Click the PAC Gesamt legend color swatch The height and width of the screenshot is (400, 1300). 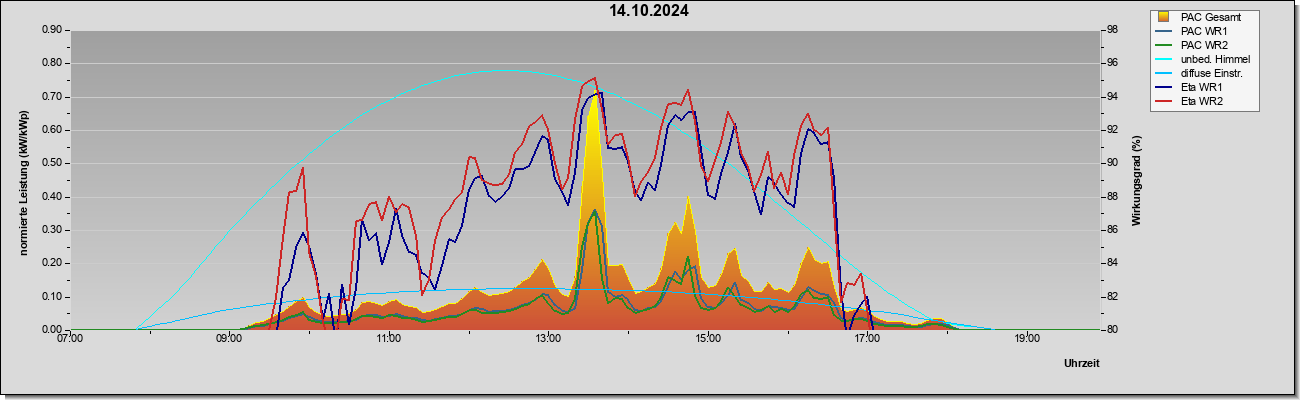coord(1164,17)
